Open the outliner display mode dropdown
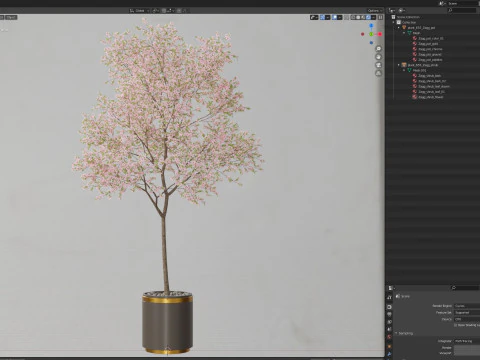Screen dimensions: 480x360 402,11
